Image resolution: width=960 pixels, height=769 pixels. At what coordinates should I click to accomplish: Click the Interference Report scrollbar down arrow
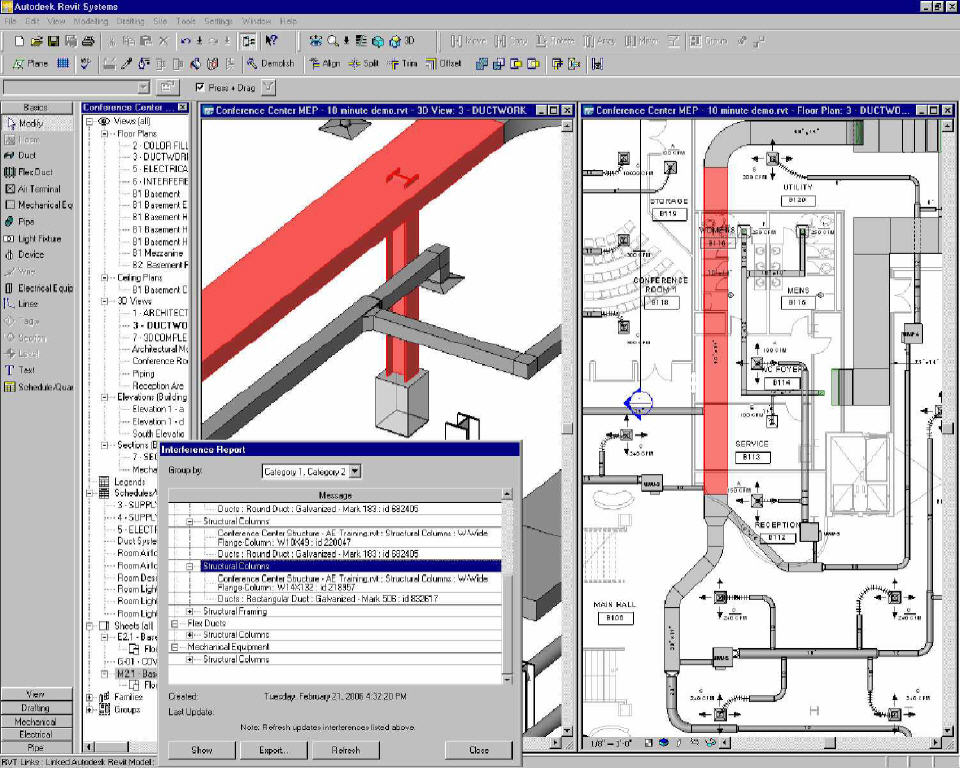(507, 679)
